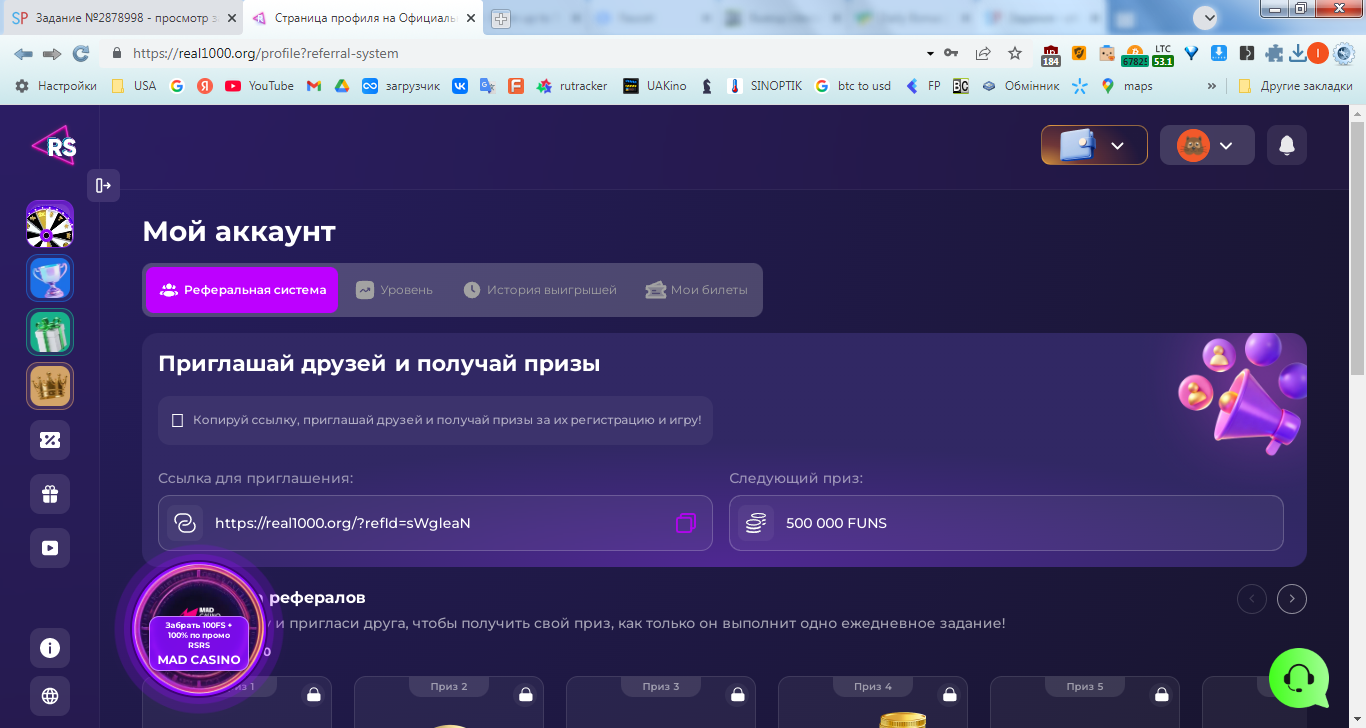Open the tab list dropdown in title bar
The width and height of the screenshot is (1366, 728).
point(1206,18)
